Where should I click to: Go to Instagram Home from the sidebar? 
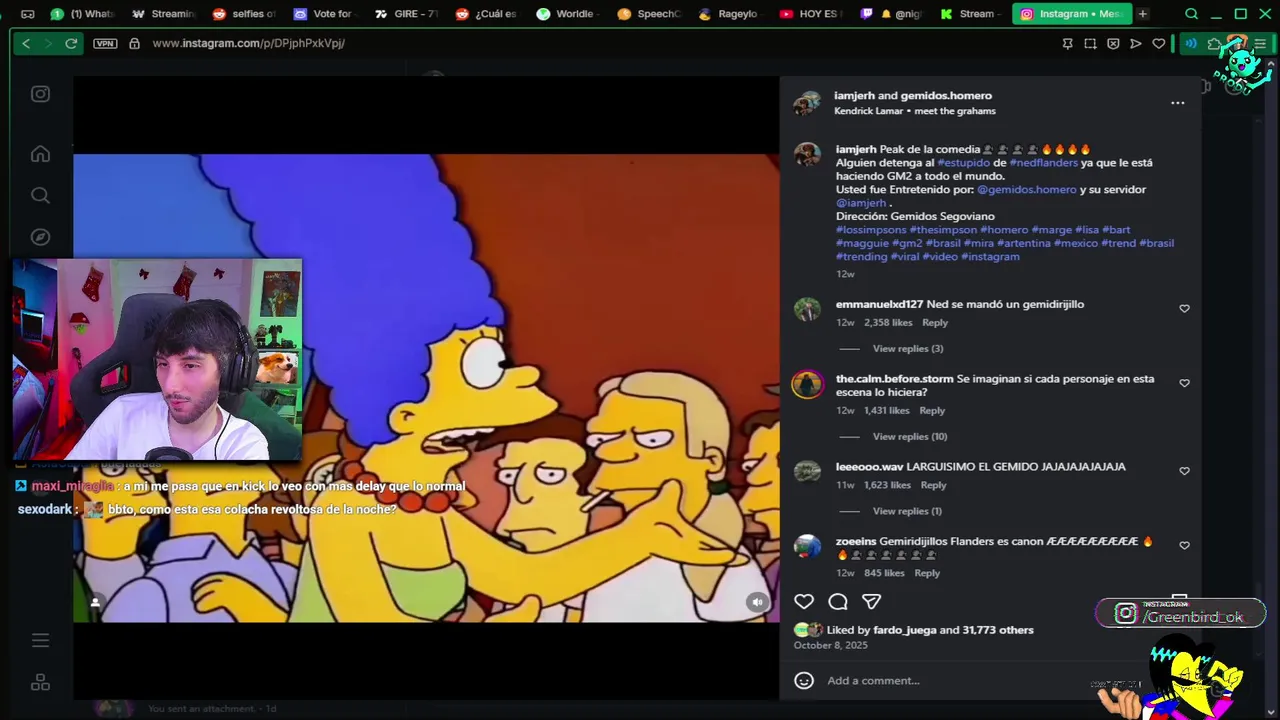click(40, 154)
